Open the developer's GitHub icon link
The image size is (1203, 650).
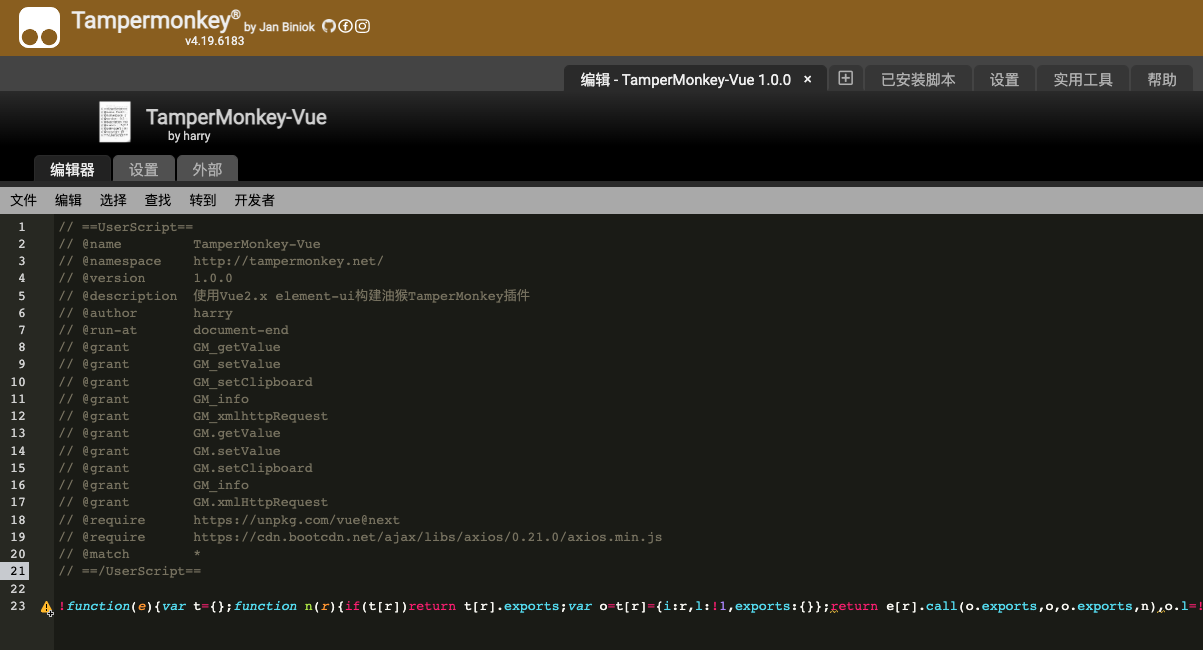[x=329, y=26]
